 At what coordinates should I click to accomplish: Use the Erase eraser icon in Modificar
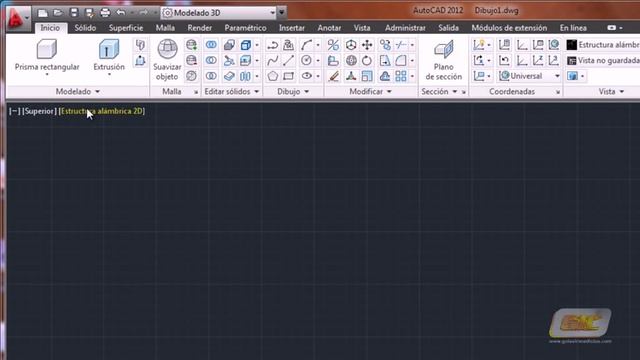pyautogui.click(x=333, y=76)
